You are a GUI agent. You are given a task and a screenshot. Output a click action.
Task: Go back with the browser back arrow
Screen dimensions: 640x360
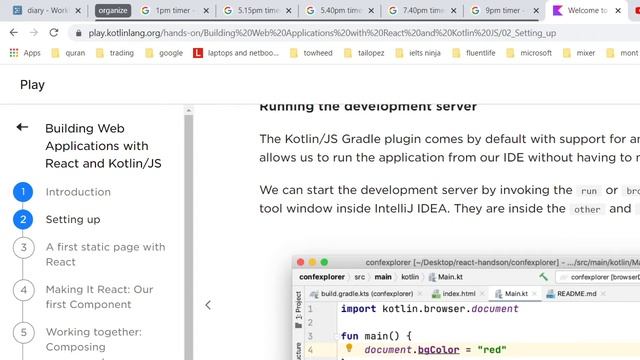tap(14, 33)
